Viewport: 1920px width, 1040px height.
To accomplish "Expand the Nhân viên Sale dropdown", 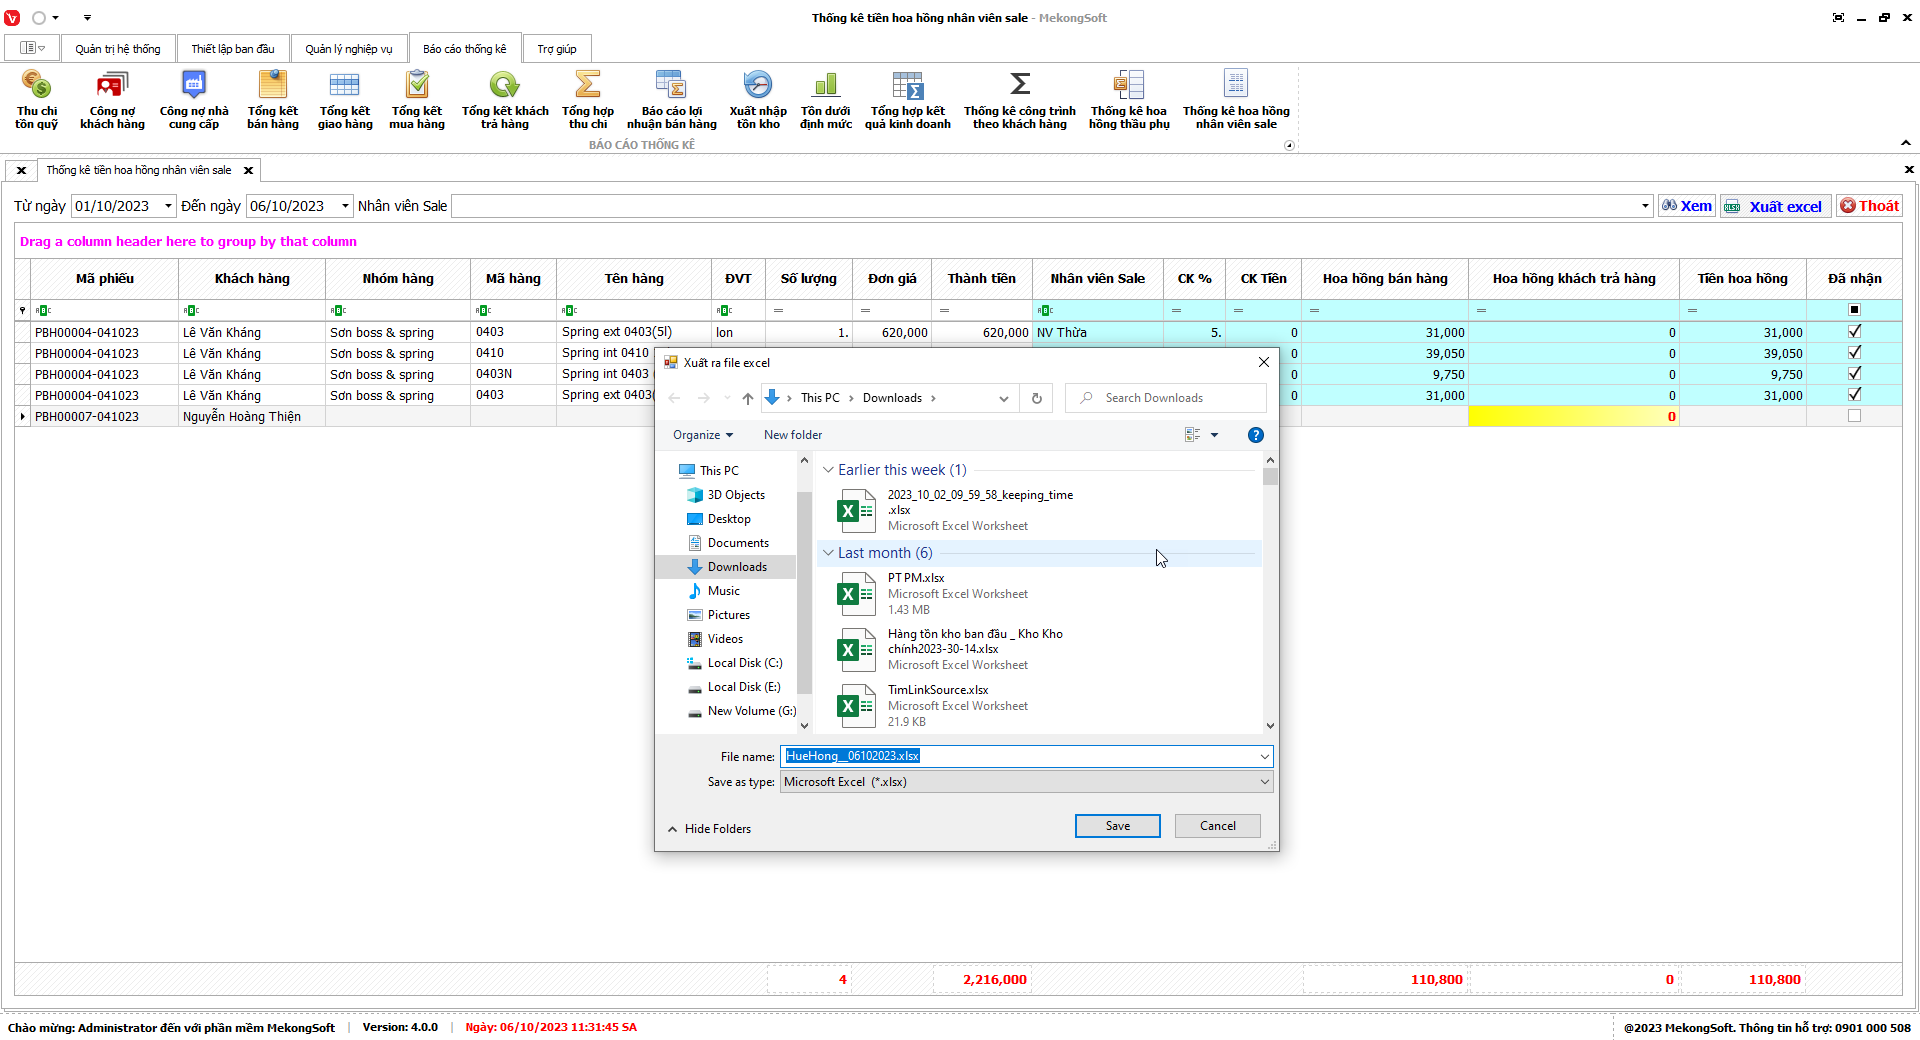I will (1645, 206).
